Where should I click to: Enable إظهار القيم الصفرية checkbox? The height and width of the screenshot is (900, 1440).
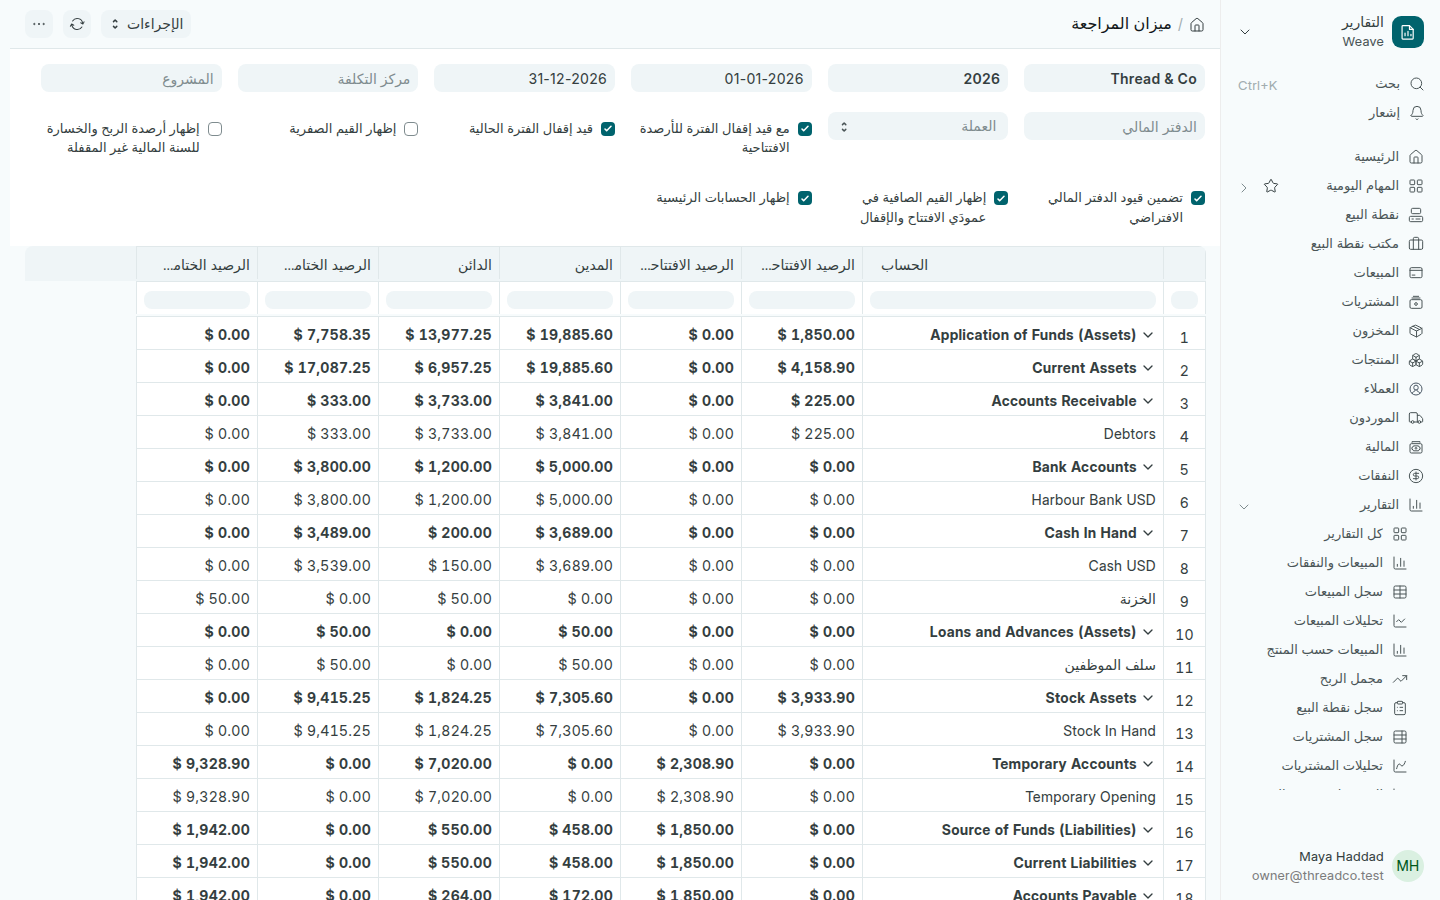tap(411, 129)
